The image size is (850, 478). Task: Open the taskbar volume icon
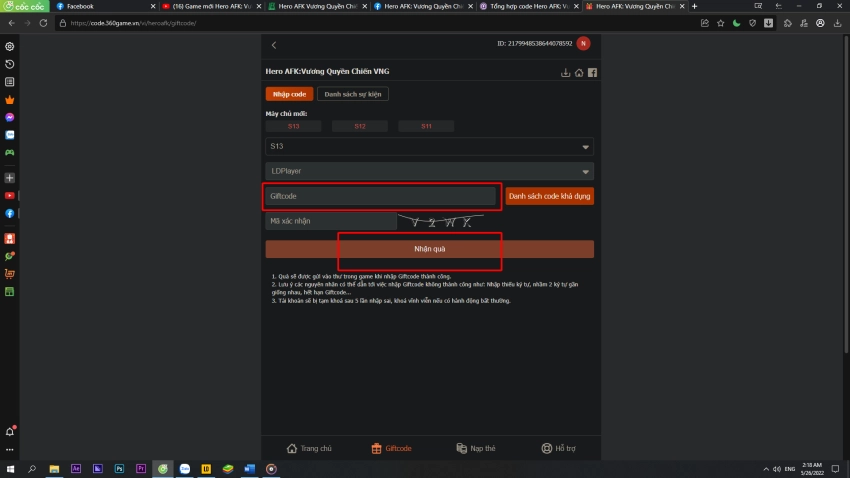(777, 469)
